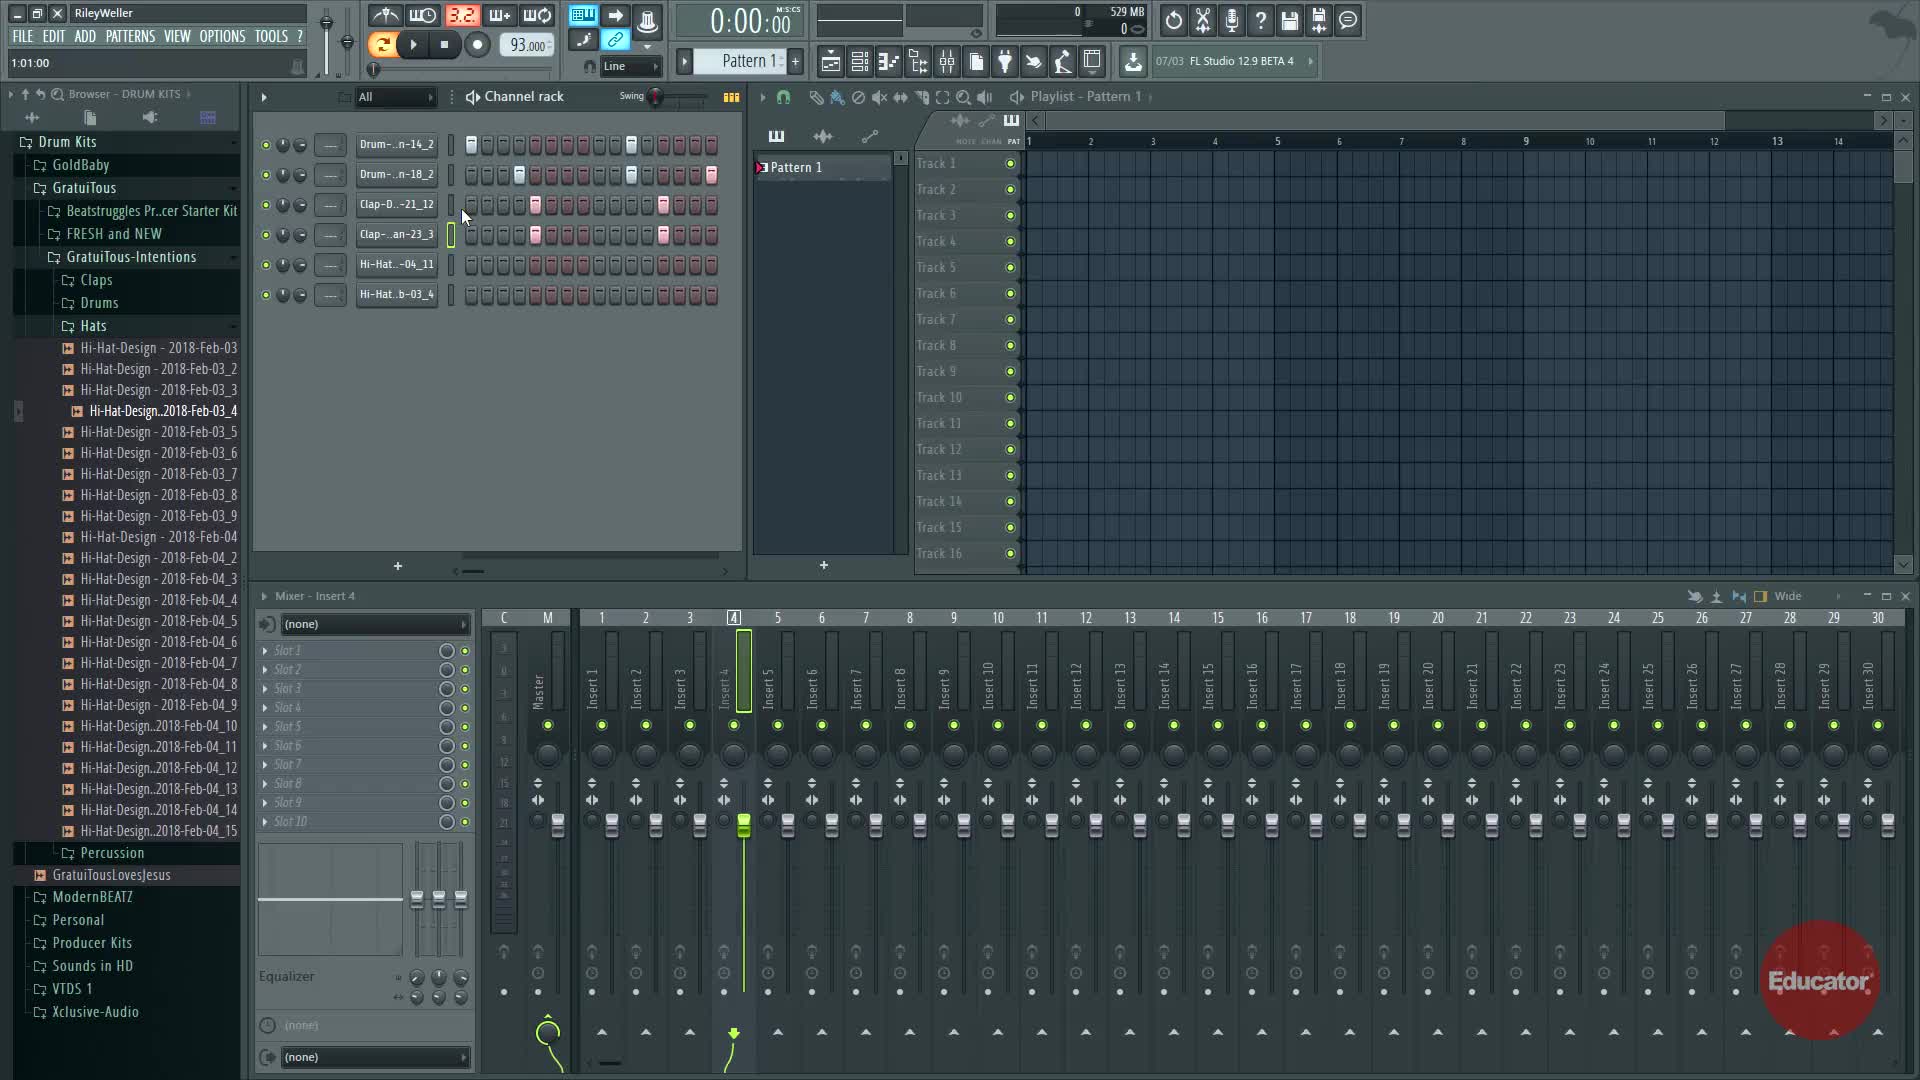Click the Save project floppy icon
The height and width of the screenshot is (1080, 1920).
point(1289,20)
